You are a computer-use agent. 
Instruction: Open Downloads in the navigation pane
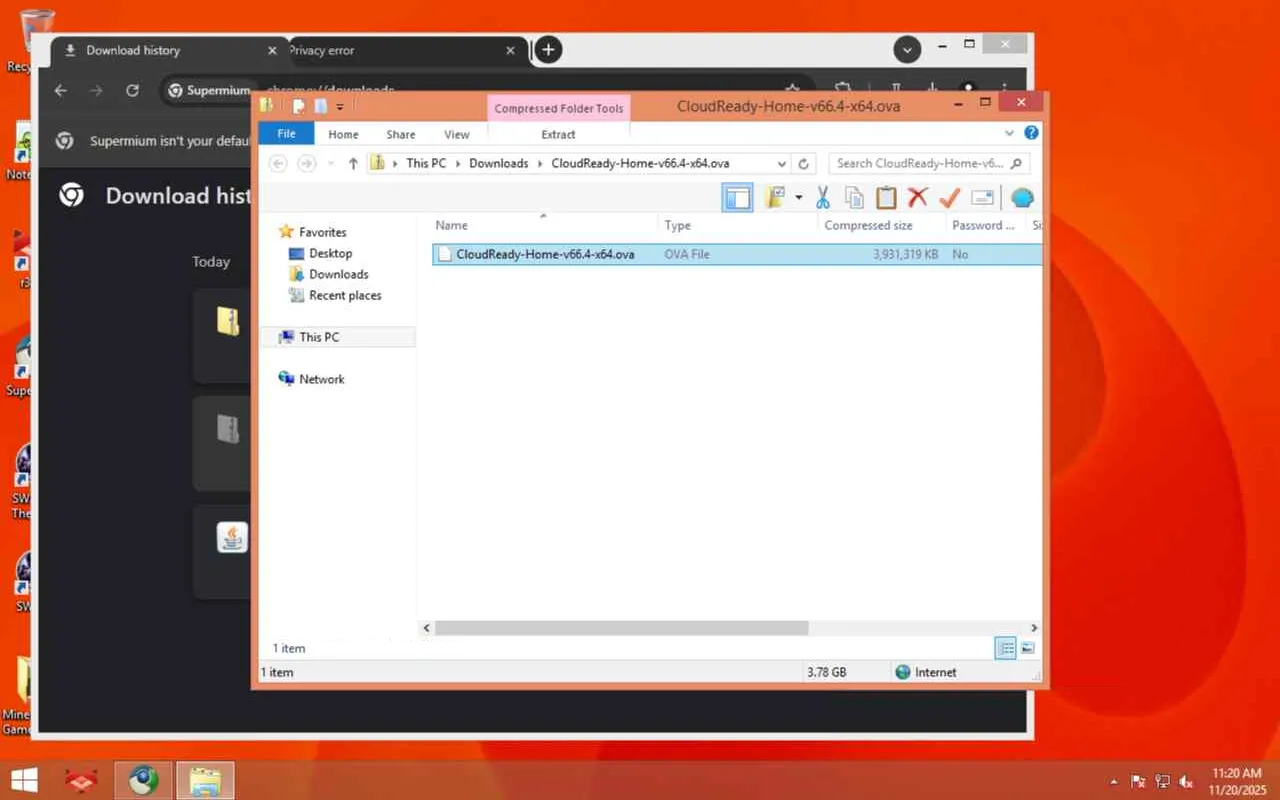[338, 274]
